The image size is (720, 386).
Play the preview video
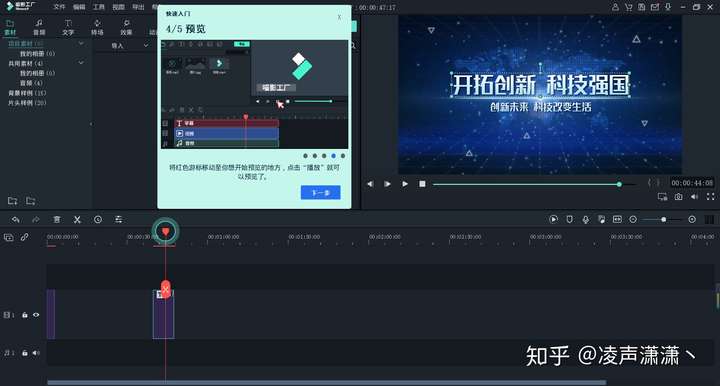[x=405, y=184]
